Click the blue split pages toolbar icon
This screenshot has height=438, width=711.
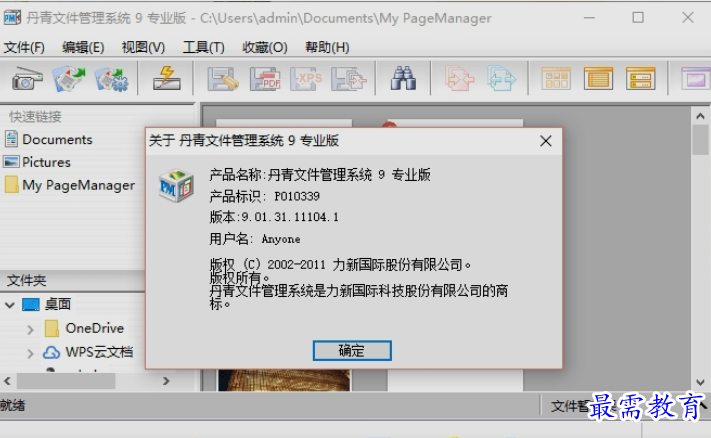point(501,79)
